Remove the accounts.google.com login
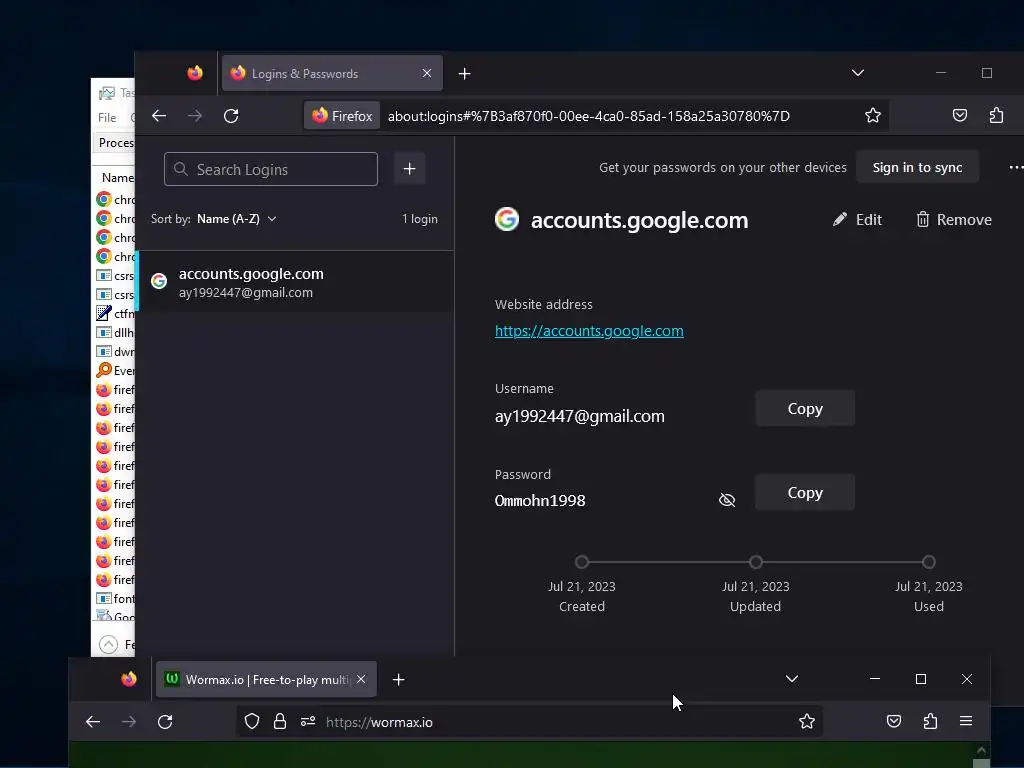Viewport: 1024px width, 768px height. 953,219
